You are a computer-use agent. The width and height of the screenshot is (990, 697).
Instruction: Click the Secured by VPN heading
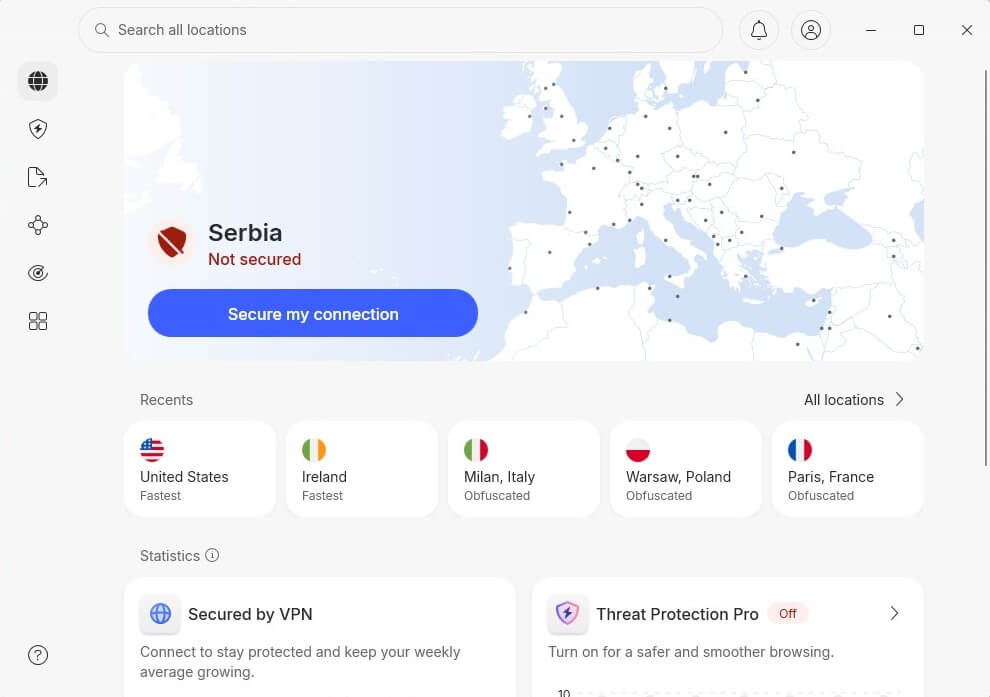tap(250, 614)
